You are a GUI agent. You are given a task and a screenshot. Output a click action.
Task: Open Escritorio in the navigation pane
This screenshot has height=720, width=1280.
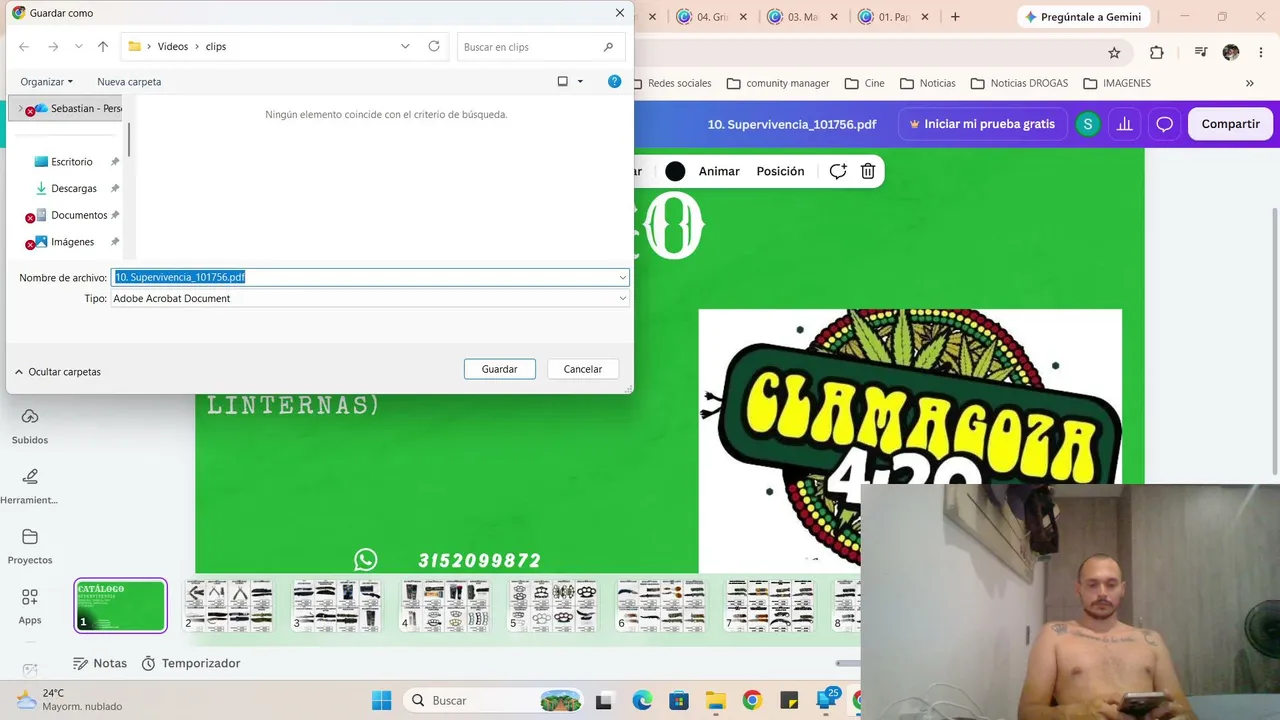coord(72,162)
